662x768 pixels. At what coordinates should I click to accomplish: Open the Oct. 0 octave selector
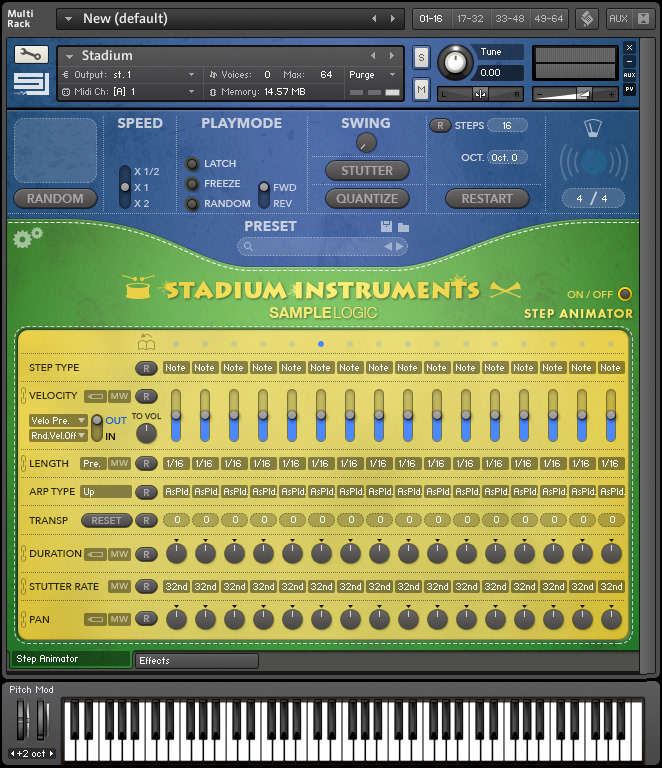pos(507,158)
